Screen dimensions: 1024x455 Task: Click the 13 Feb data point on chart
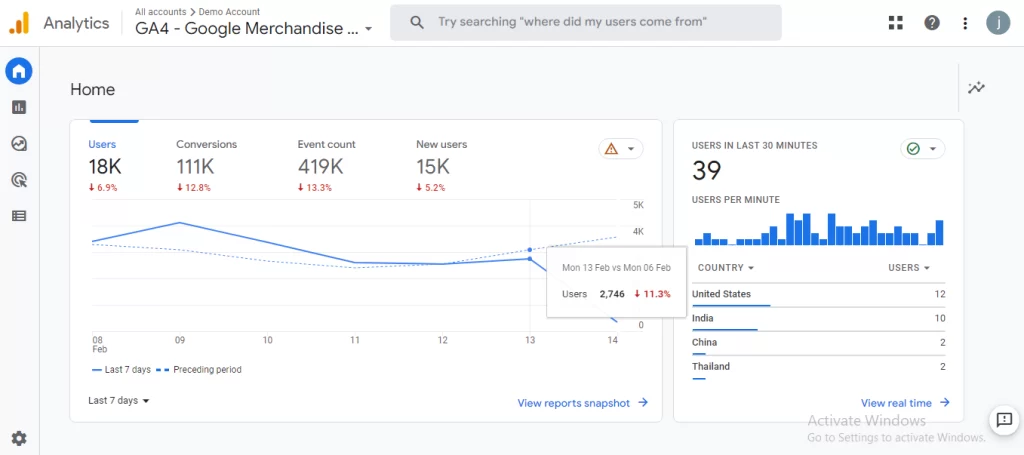(x=530, y=259)
